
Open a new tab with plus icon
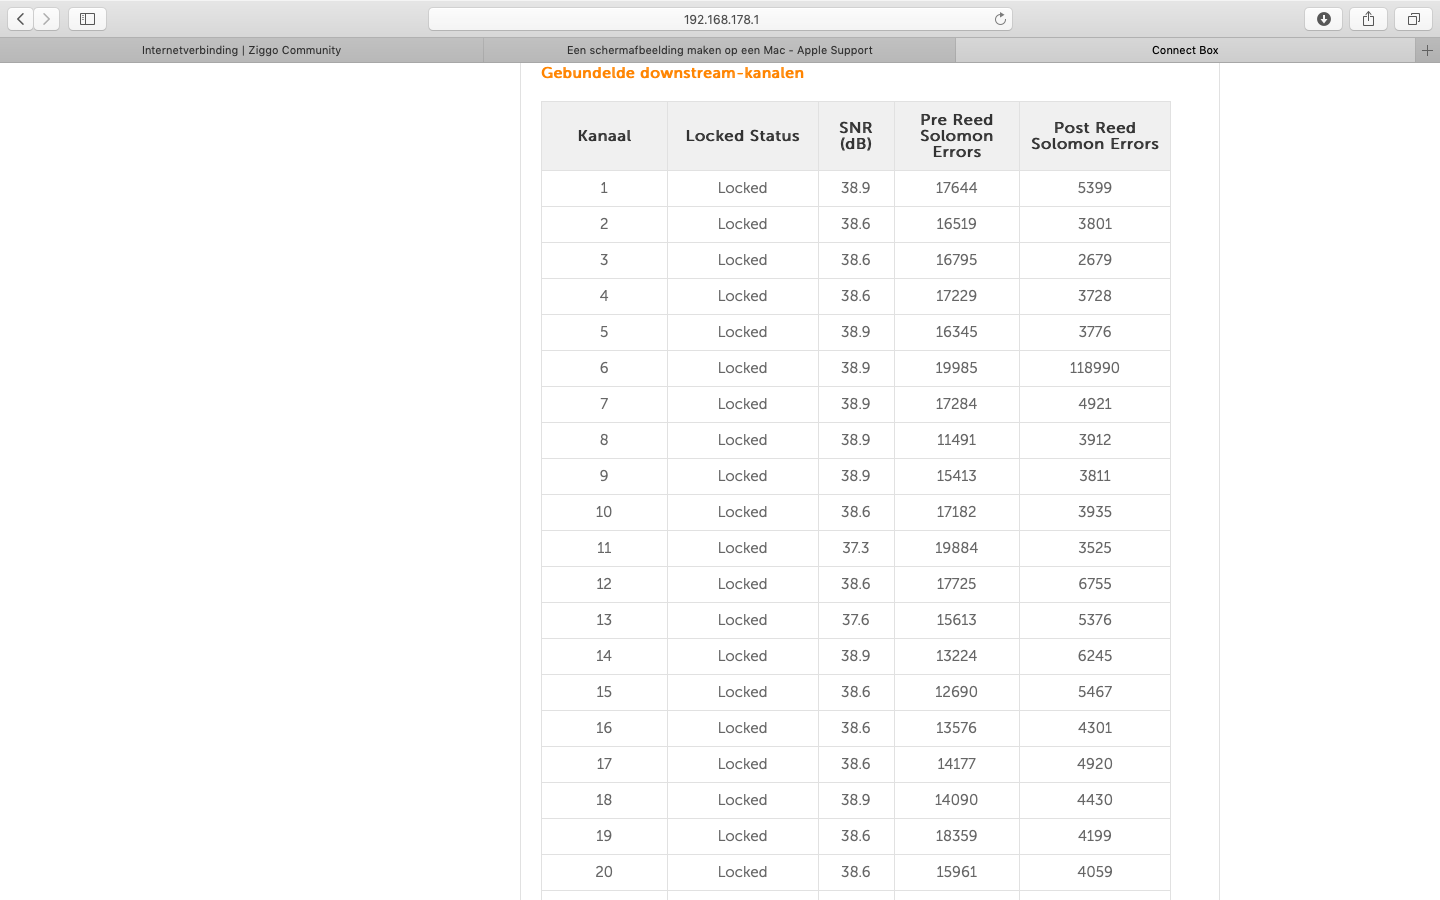point(1427,50)
